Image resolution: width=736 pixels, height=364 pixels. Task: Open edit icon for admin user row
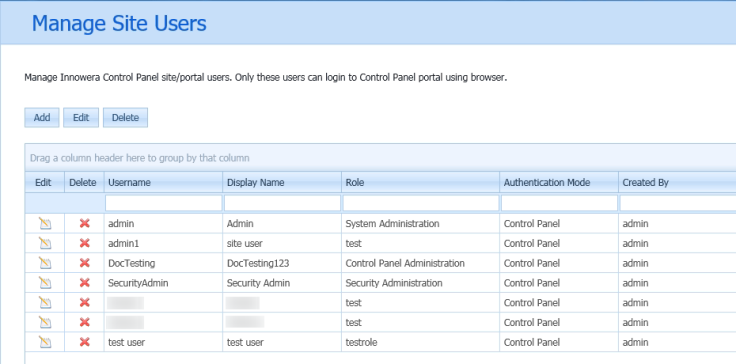pos(45,224)
